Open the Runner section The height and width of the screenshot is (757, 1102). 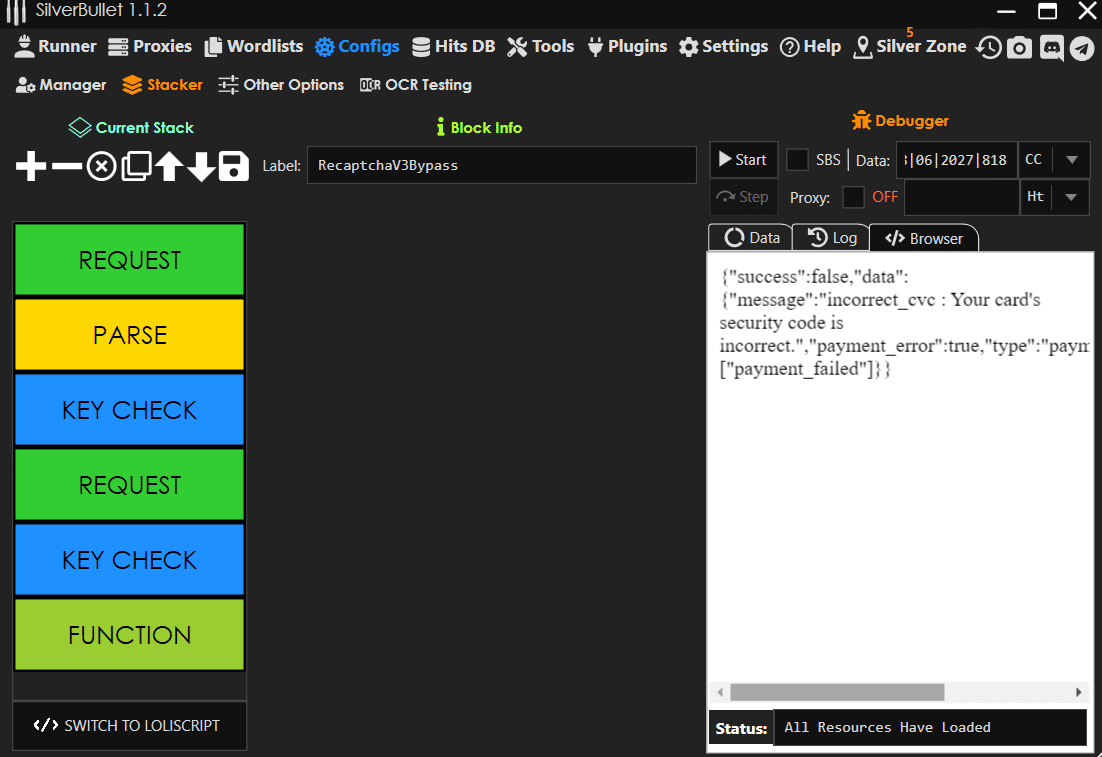pyautogui.click(x=56, y=46)
